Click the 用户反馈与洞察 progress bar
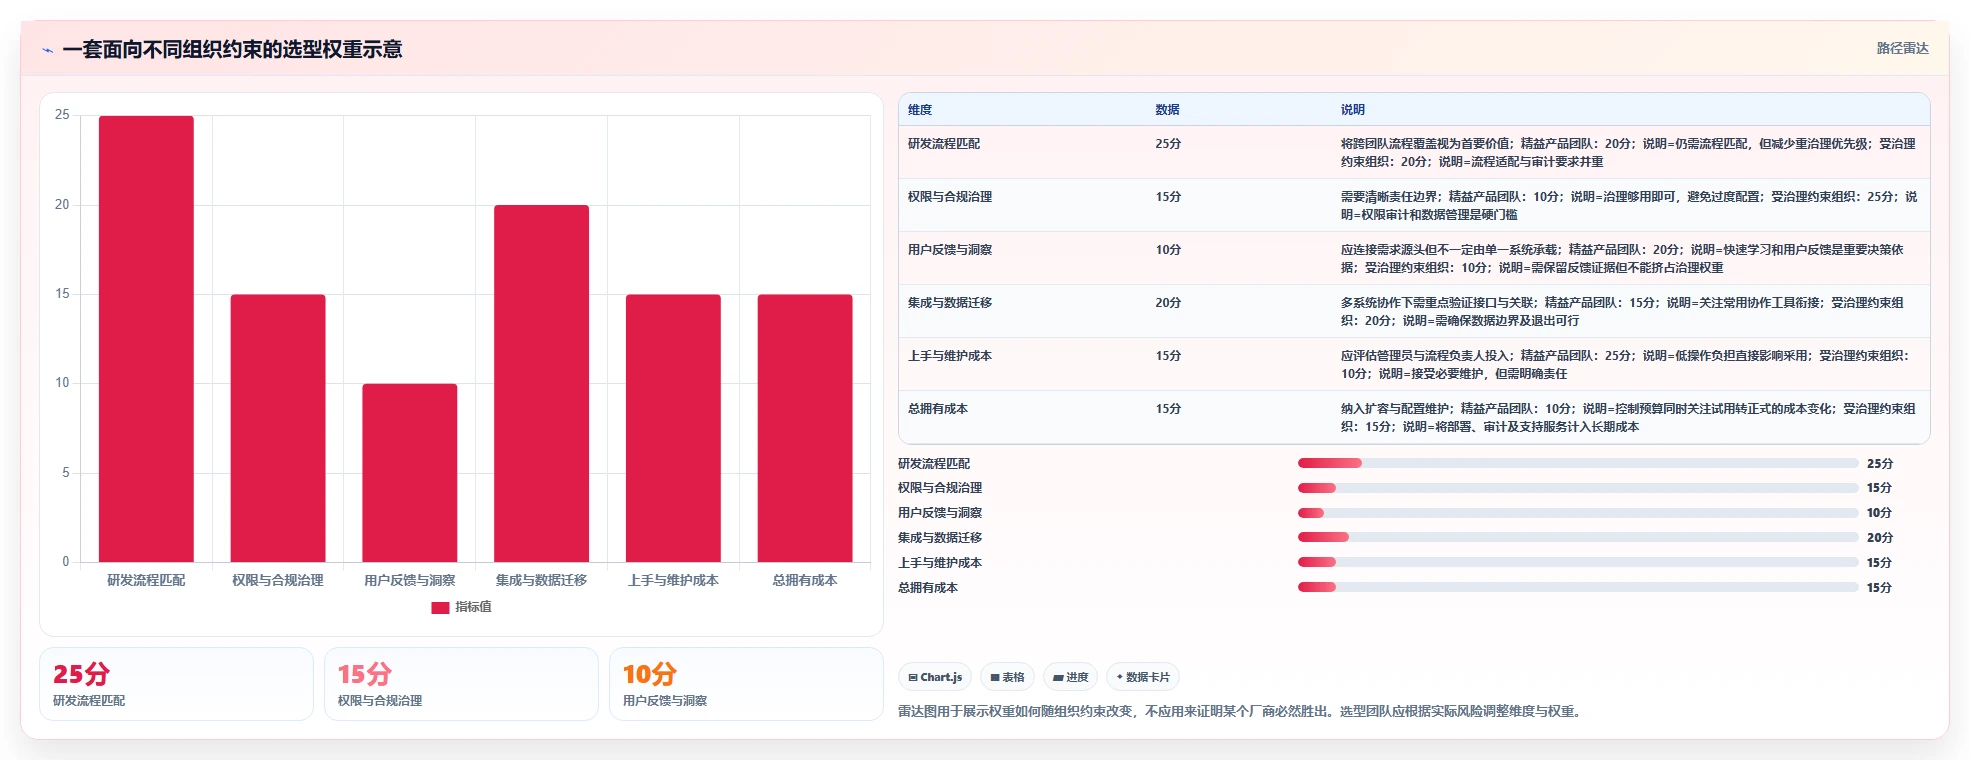 click(x=1578, y=513)
